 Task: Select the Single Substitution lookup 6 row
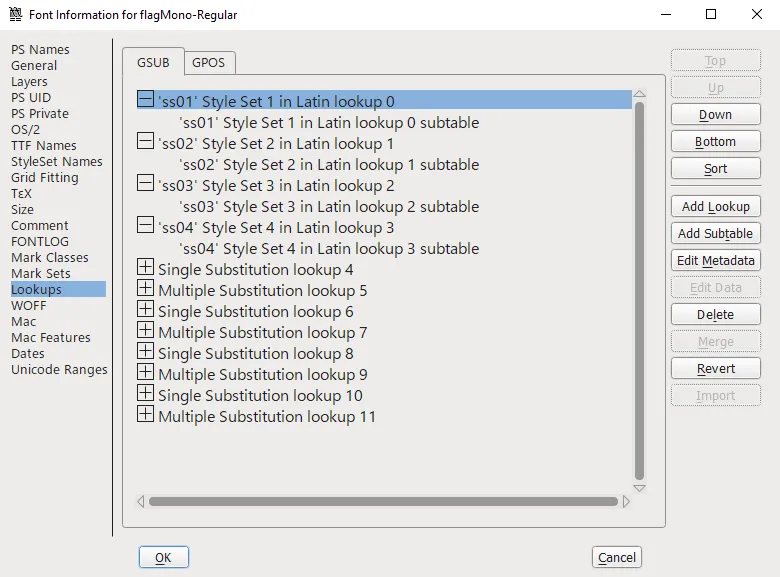(255, 312)
